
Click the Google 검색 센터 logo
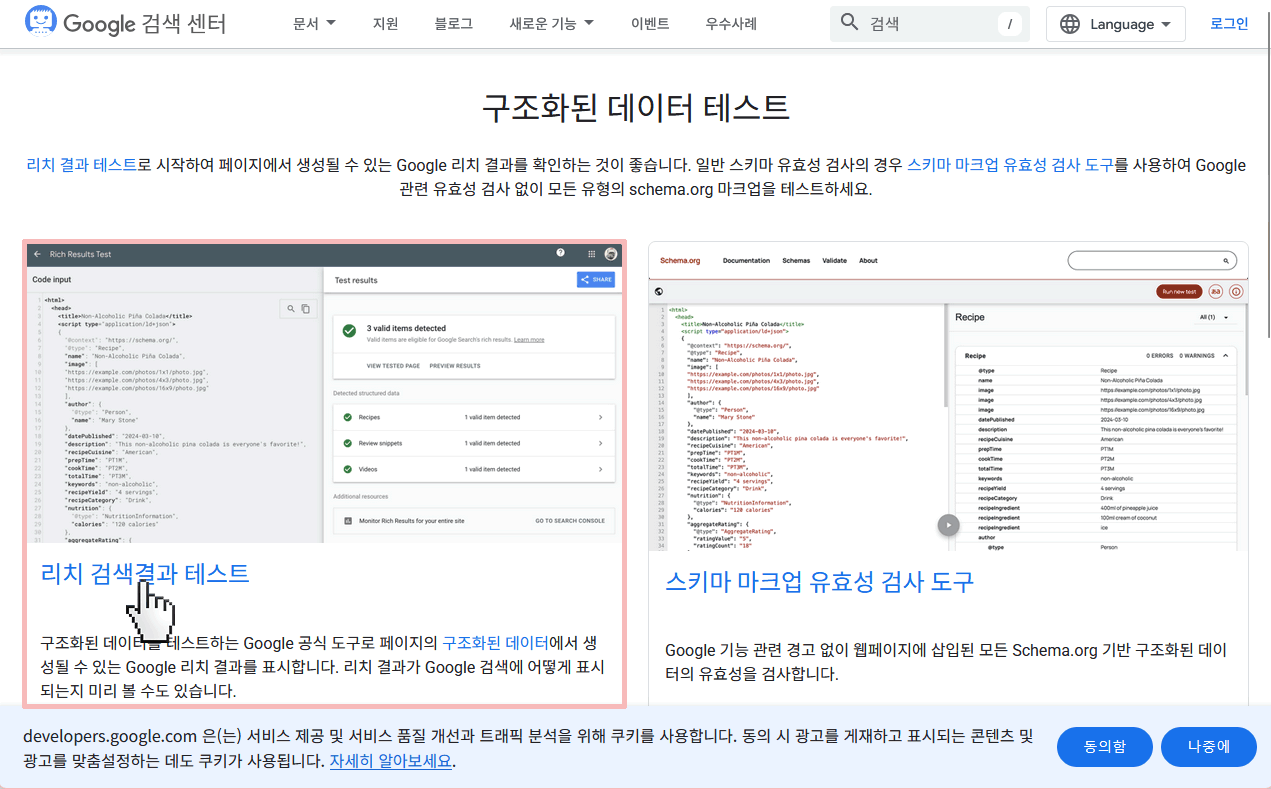pyautogui.click(x=126, y=23)
